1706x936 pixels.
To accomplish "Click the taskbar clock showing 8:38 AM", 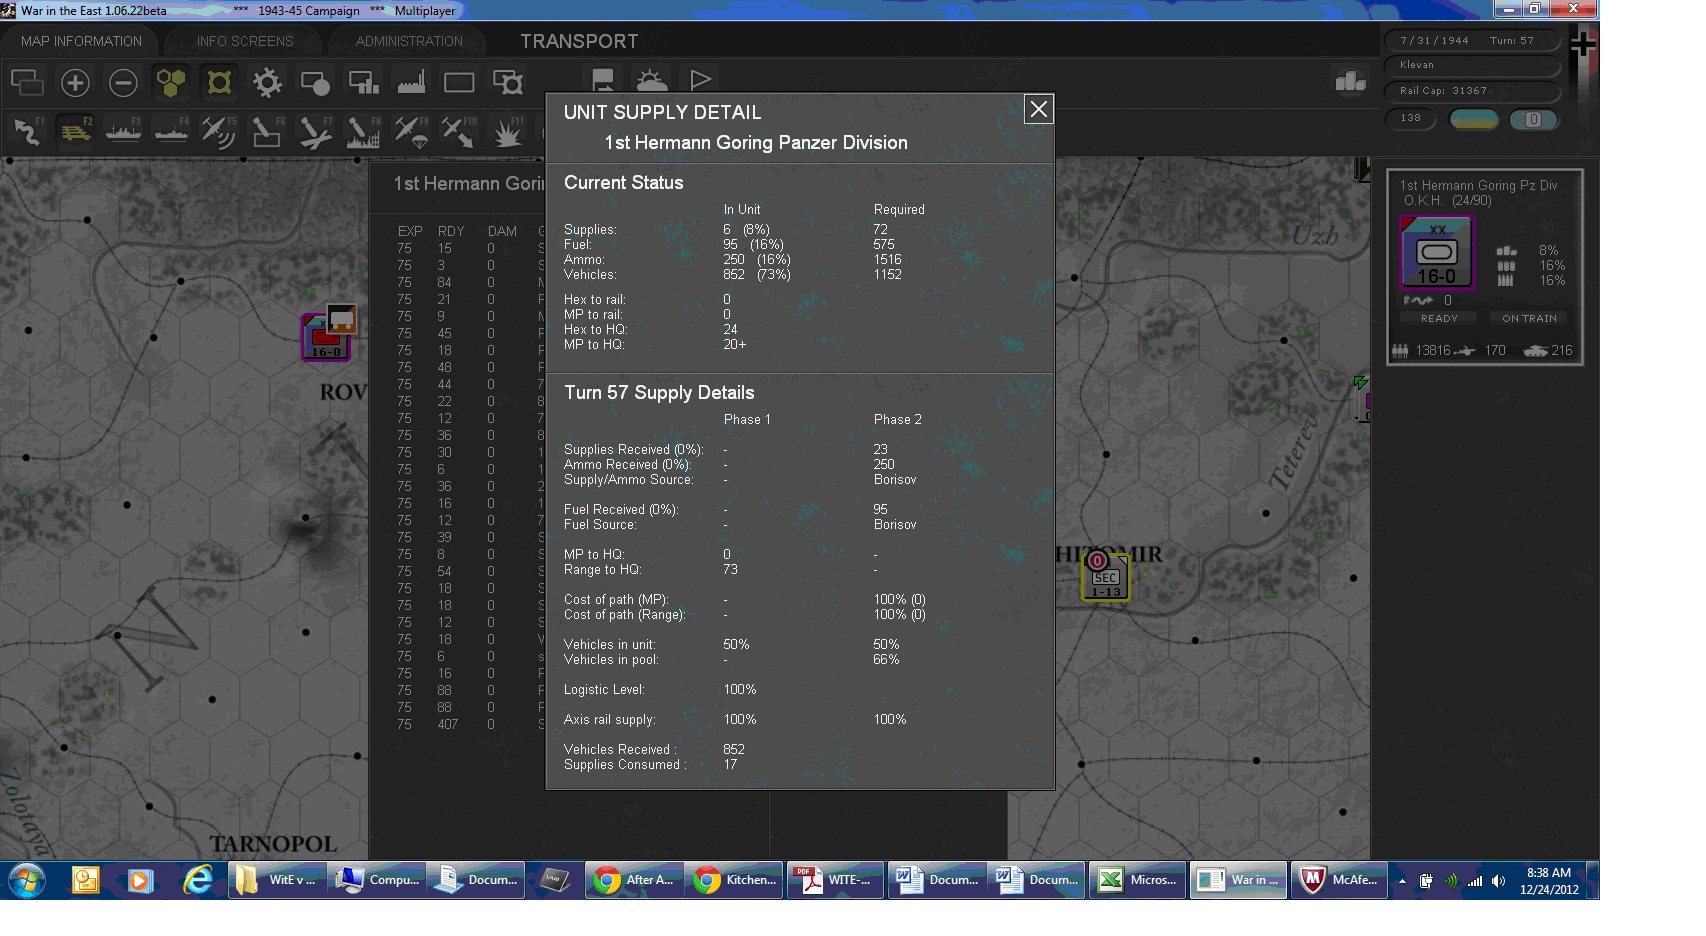I will click(1549, 880).
